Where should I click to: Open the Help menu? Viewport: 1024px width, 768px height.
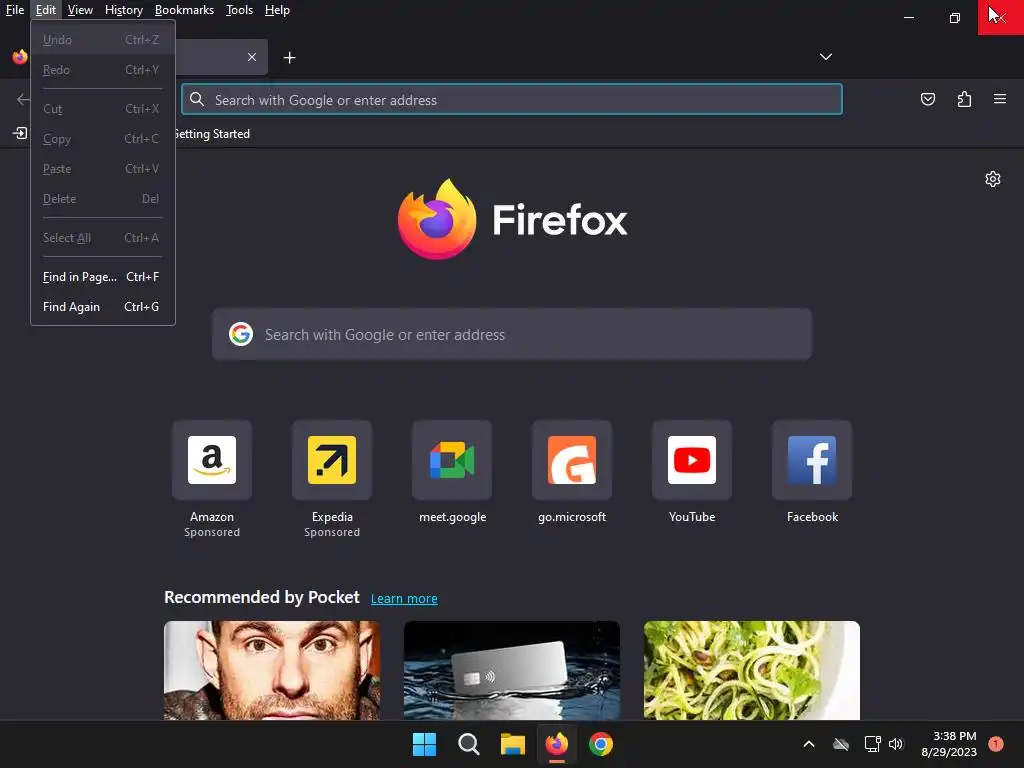coord(277,10)
